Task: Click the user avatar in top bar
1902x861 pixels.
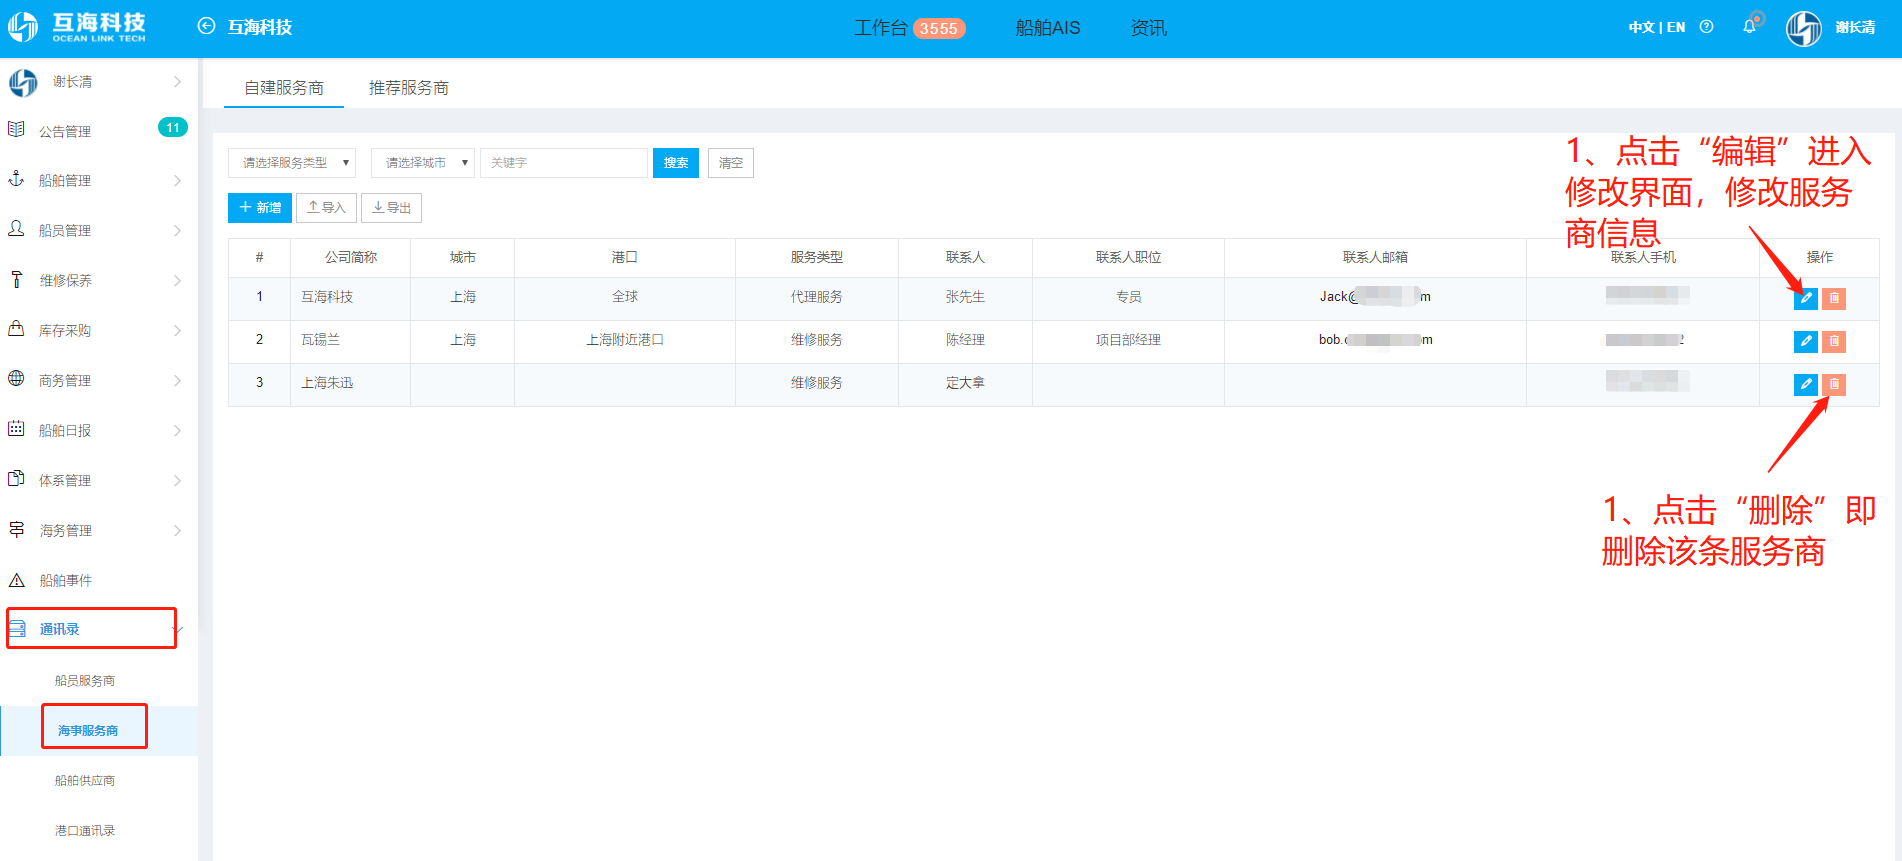Action: pos(1803,28)
